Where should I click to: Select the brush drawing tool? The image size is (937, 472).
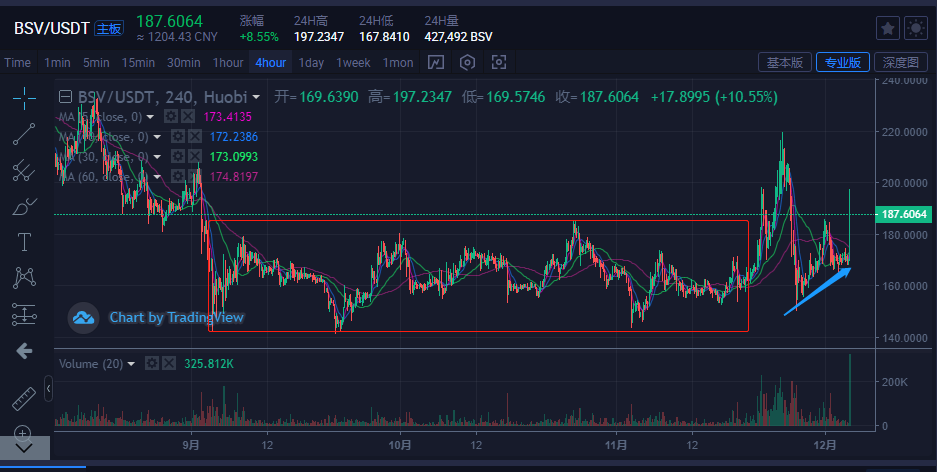[24, 206]
